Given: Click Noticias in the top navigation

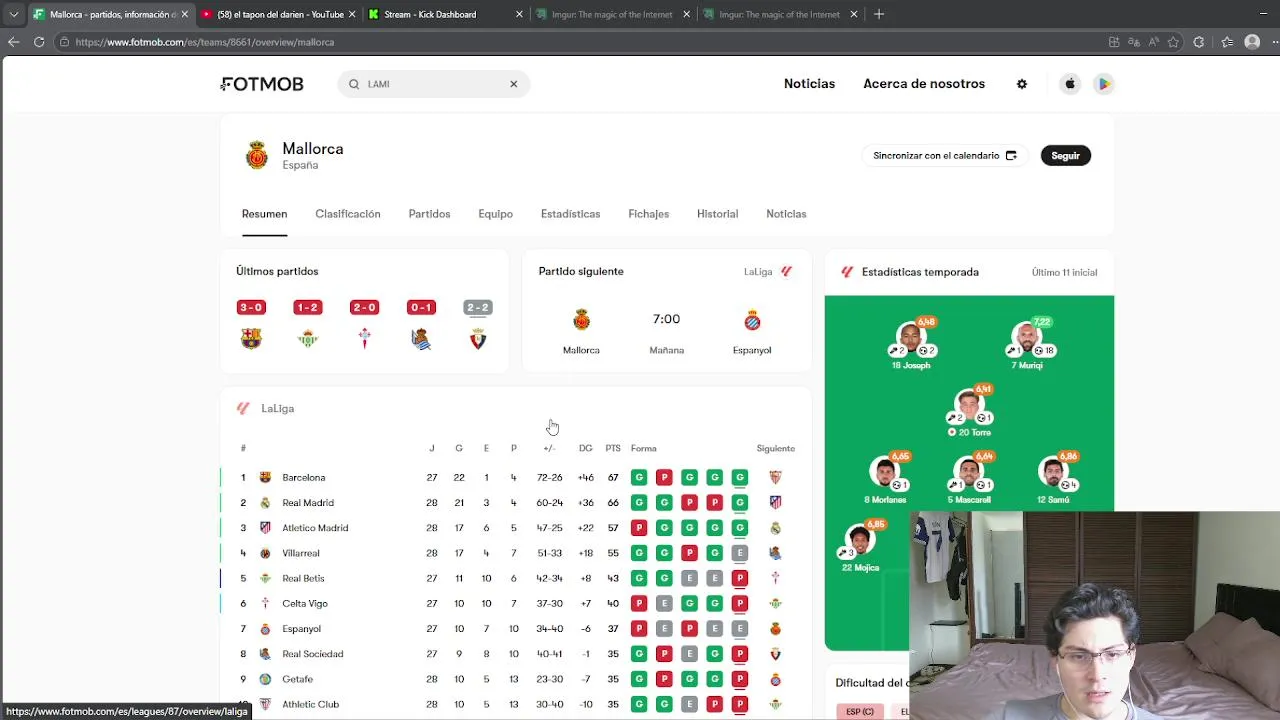Looking at the screenshot, I should pyautogui.click(x=809, y=84).
